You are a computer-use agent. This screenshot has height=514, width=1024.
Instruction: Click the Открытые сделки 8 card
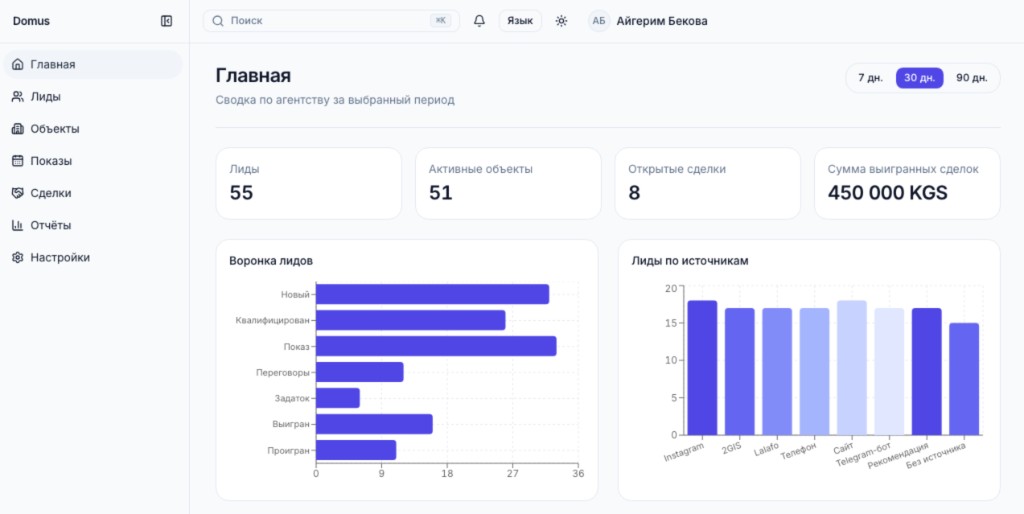707,184
